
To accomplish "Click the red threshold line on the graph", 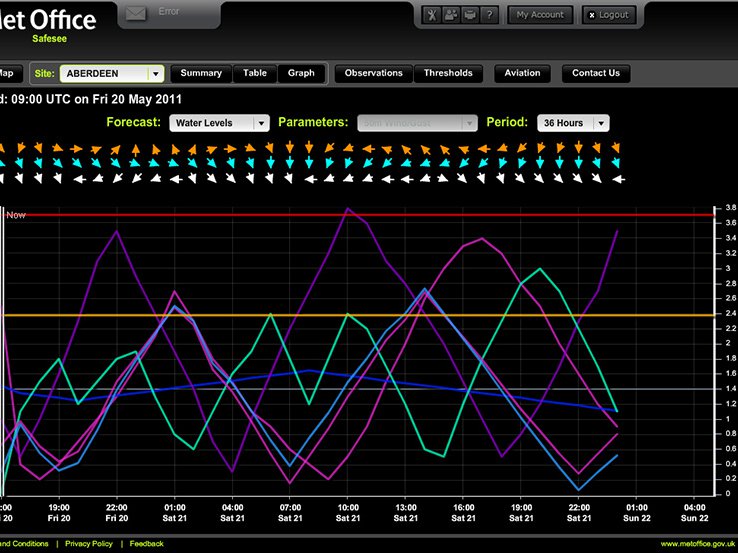I will point(358,215).
